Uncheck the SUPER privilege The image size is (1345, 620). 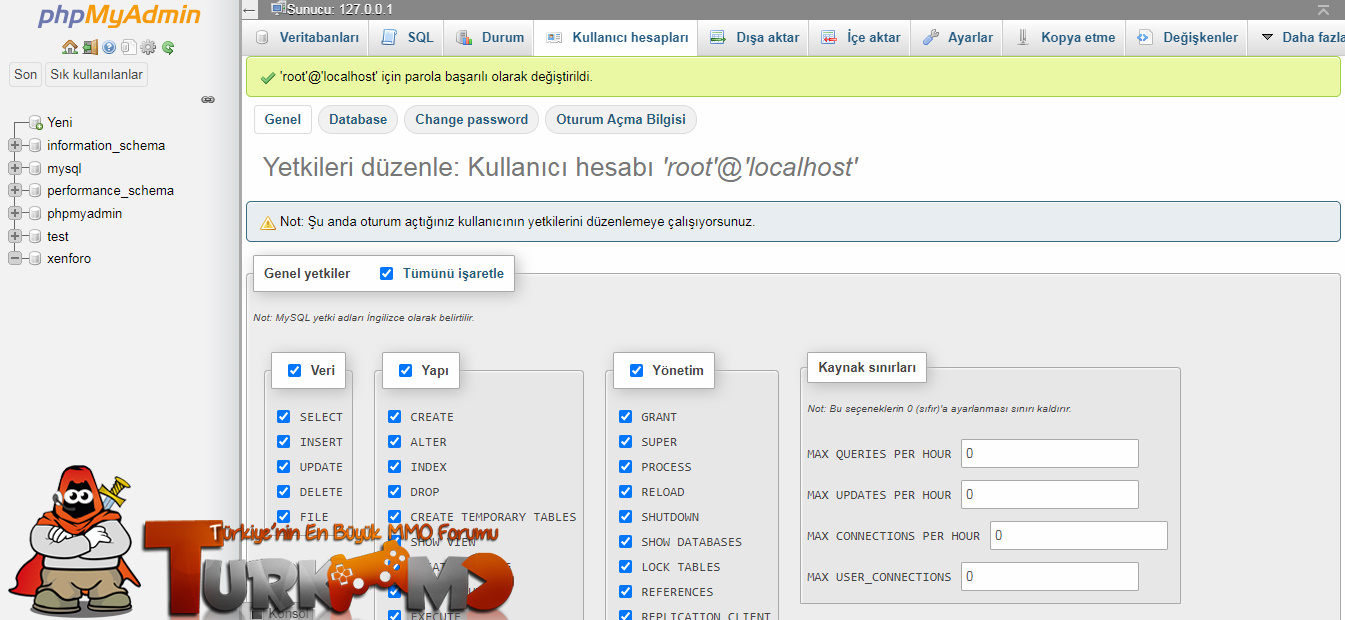point(625,442)
